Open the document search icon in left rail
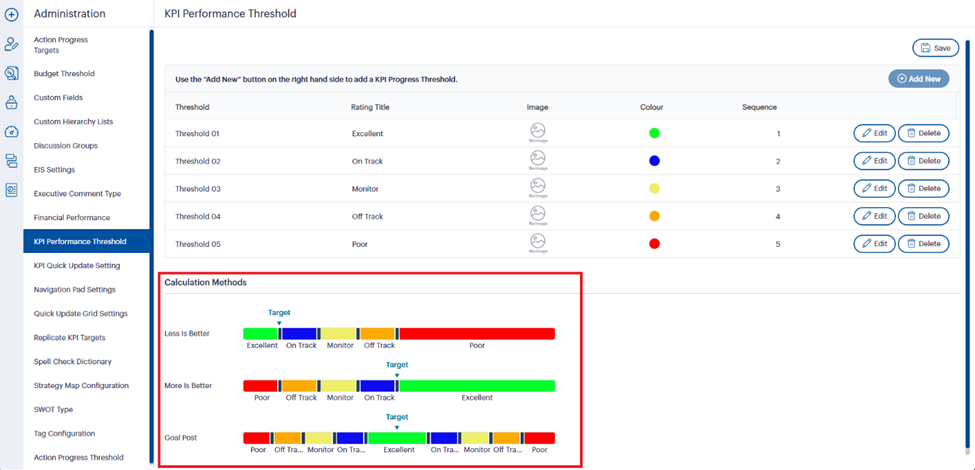Image resolution: width=975 pixels, height=470 pixels. tap(11, 73)
